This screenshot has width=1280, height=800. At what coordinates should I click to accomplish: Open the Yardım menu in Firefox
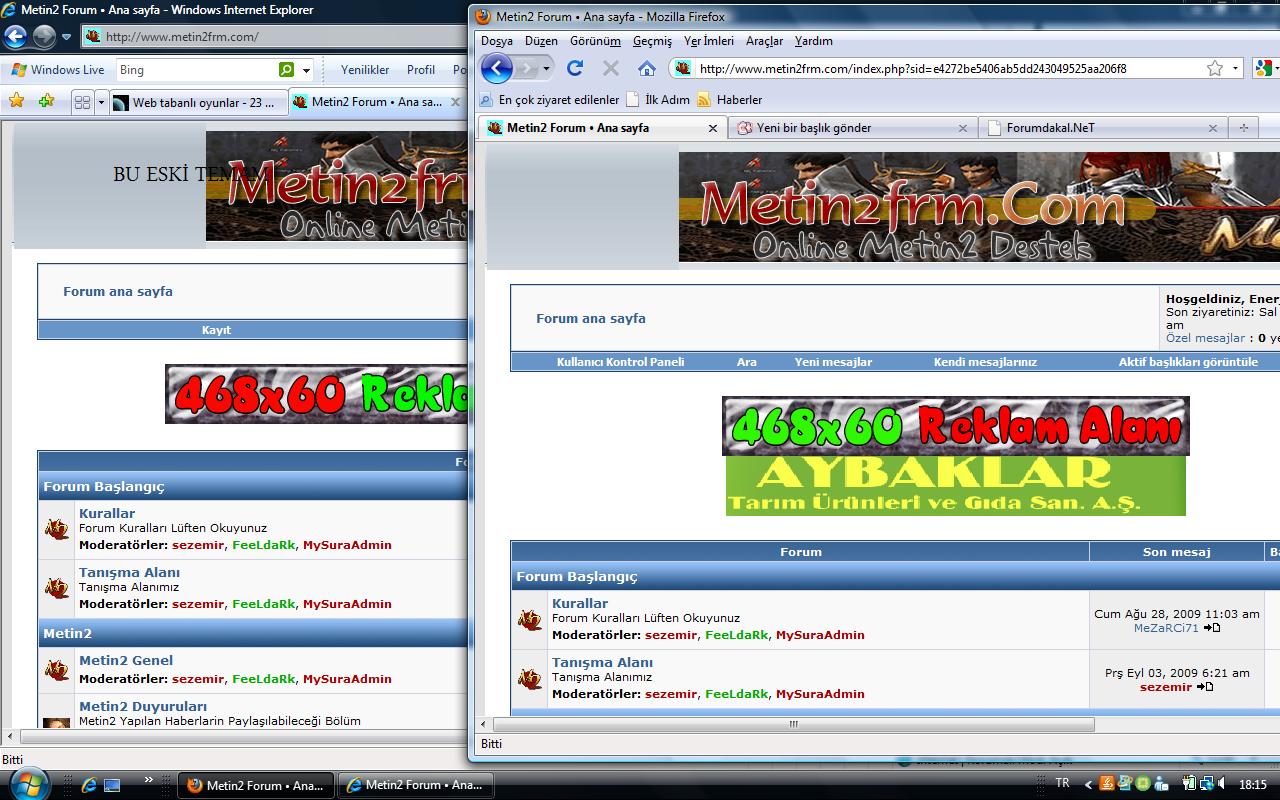(x=814, y=41)
